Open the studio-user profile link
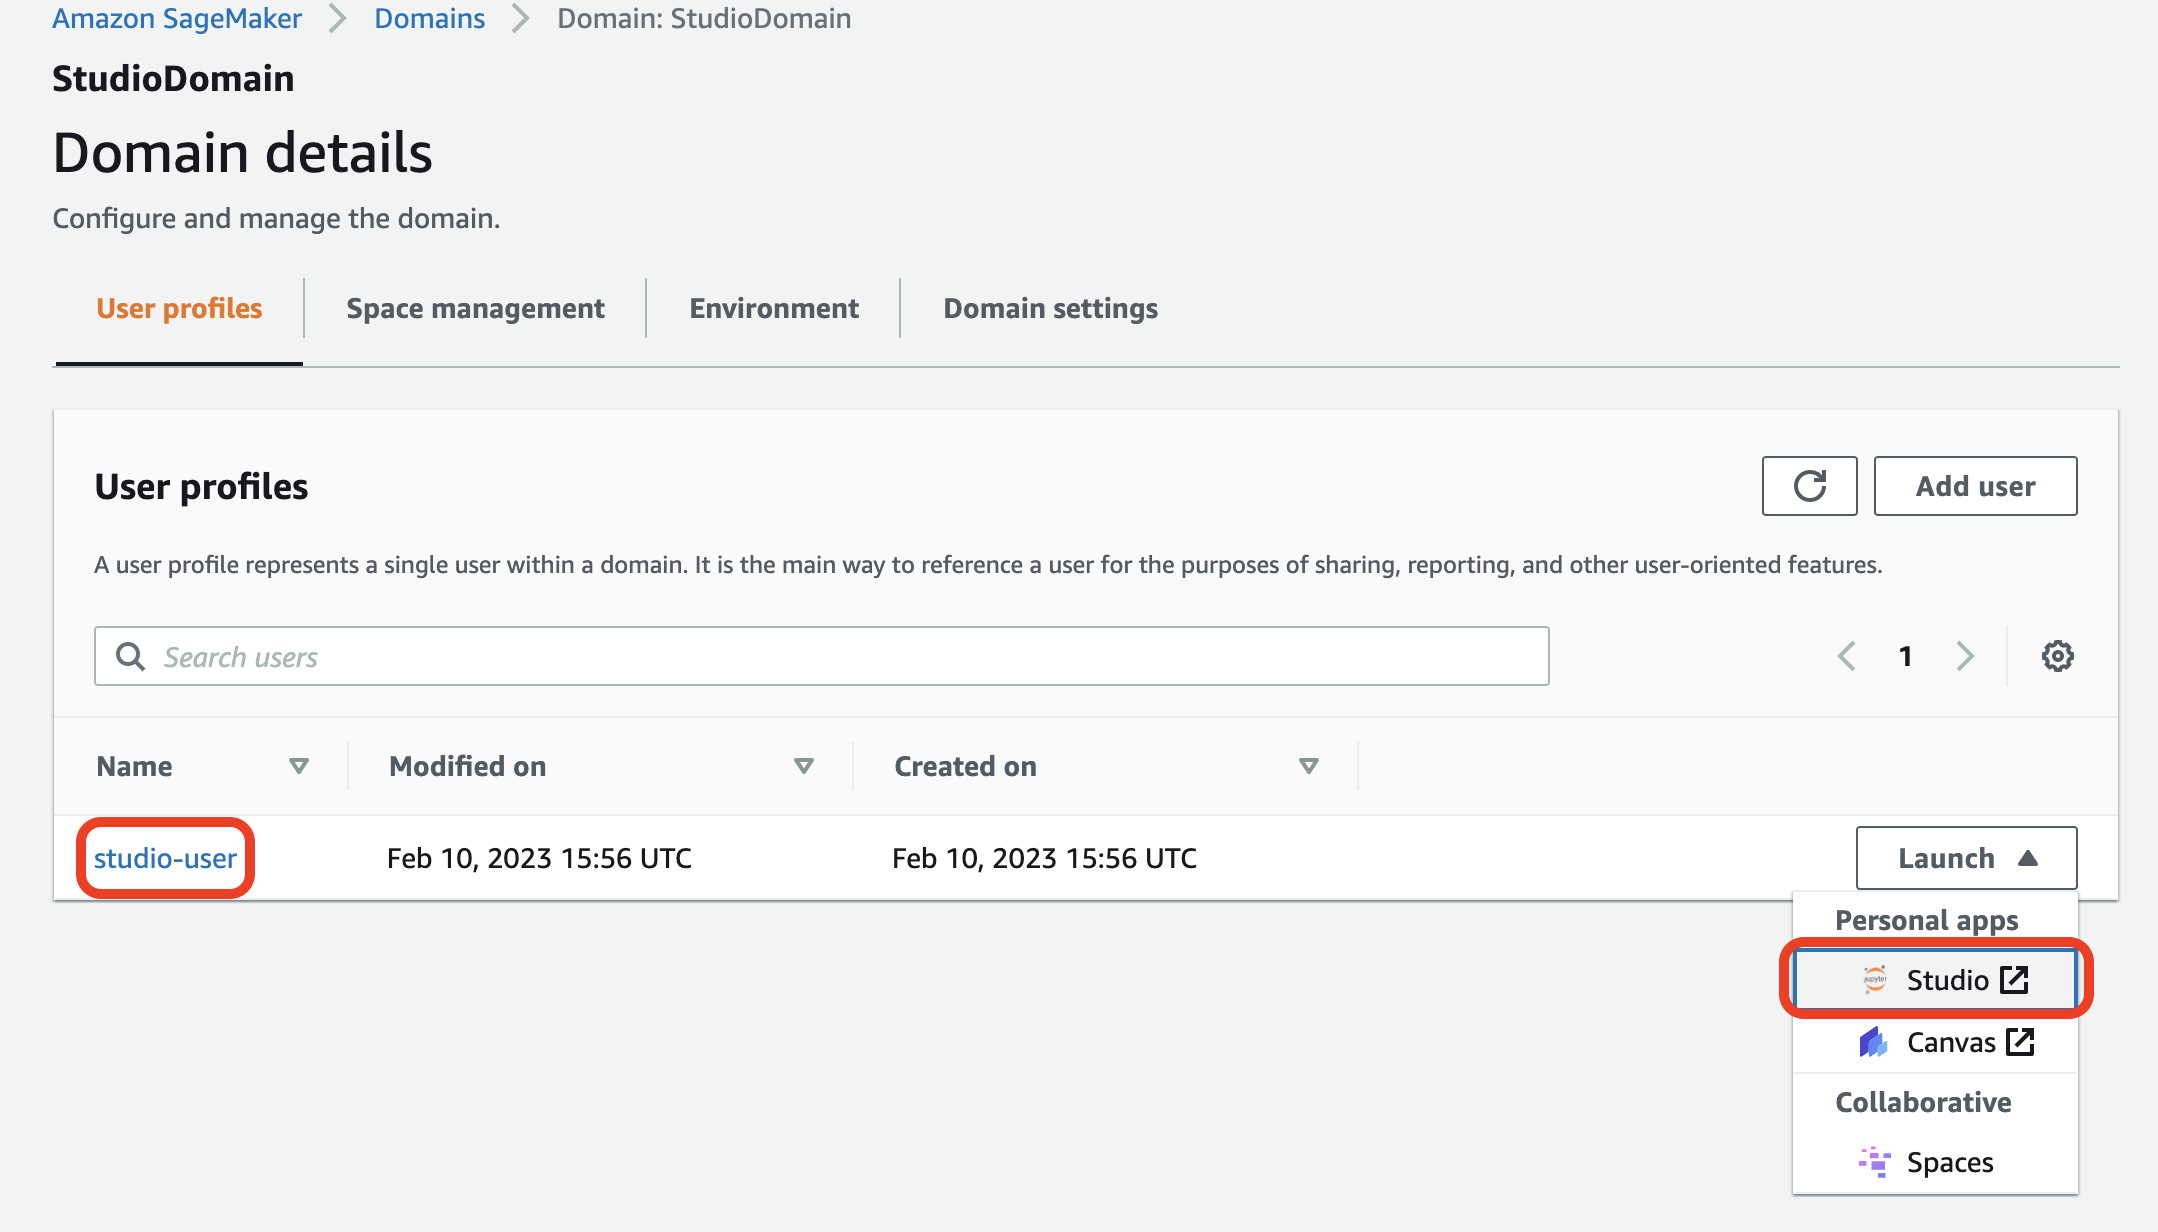Viewport: 2158px width, 1232px height. (x=165, y=858)
